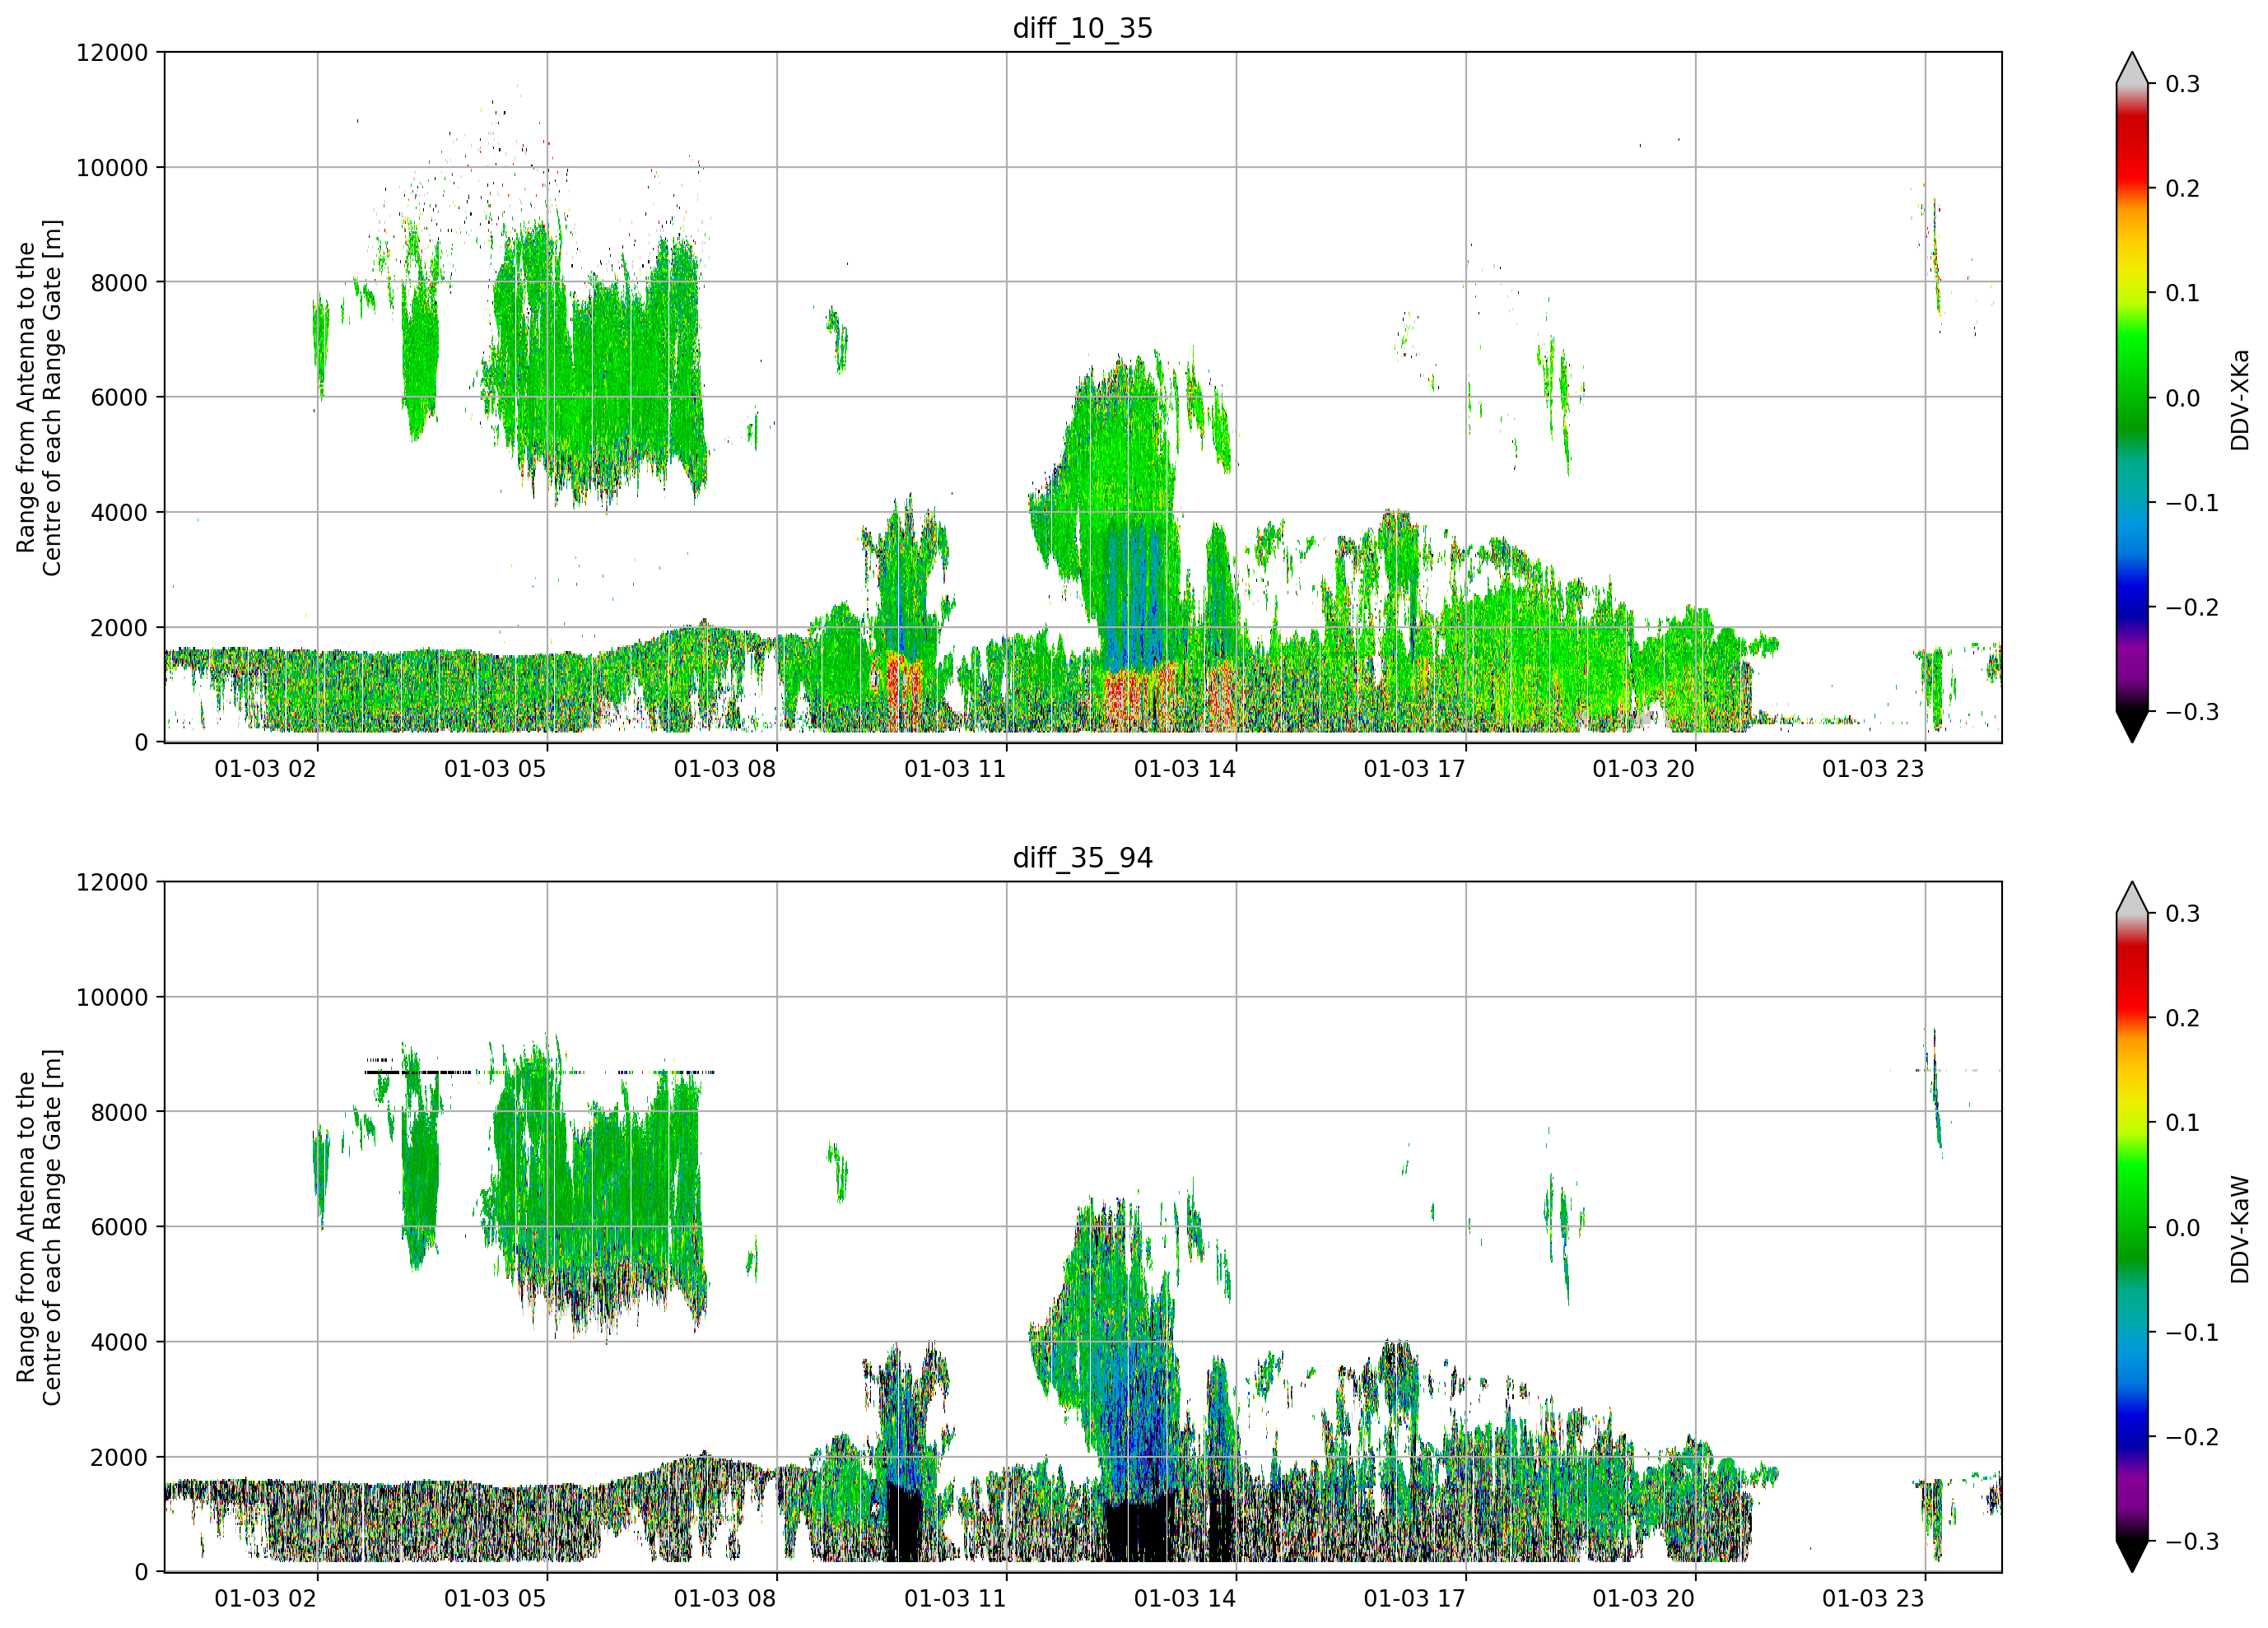
Task: Select the DDV-XKa colorbar label
Action: tap(2240, 399)
